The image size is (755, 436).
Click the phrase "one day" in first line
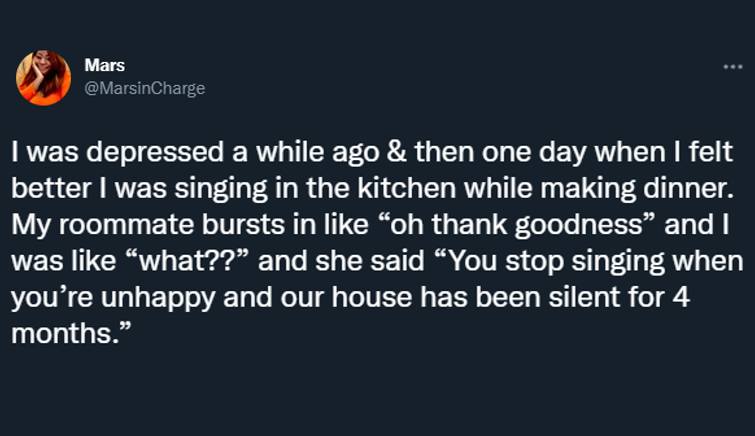pyautogui.click(x=534, y=152)
